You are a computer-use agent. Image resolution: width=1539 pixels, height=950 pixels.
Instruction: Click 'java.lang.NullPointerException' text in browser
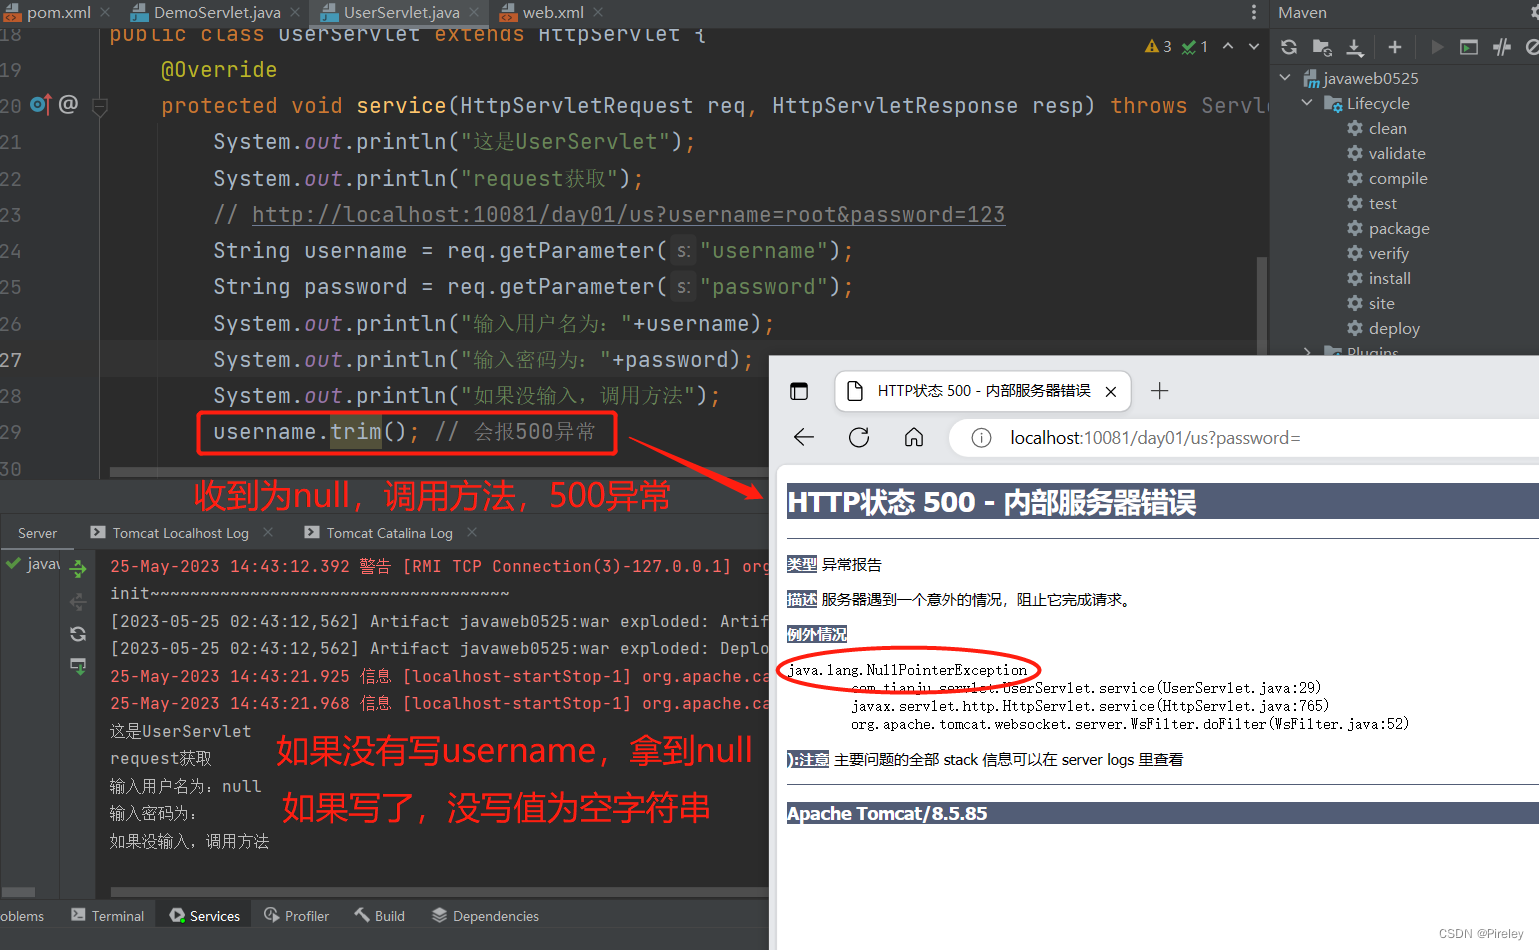pos(908,670)
